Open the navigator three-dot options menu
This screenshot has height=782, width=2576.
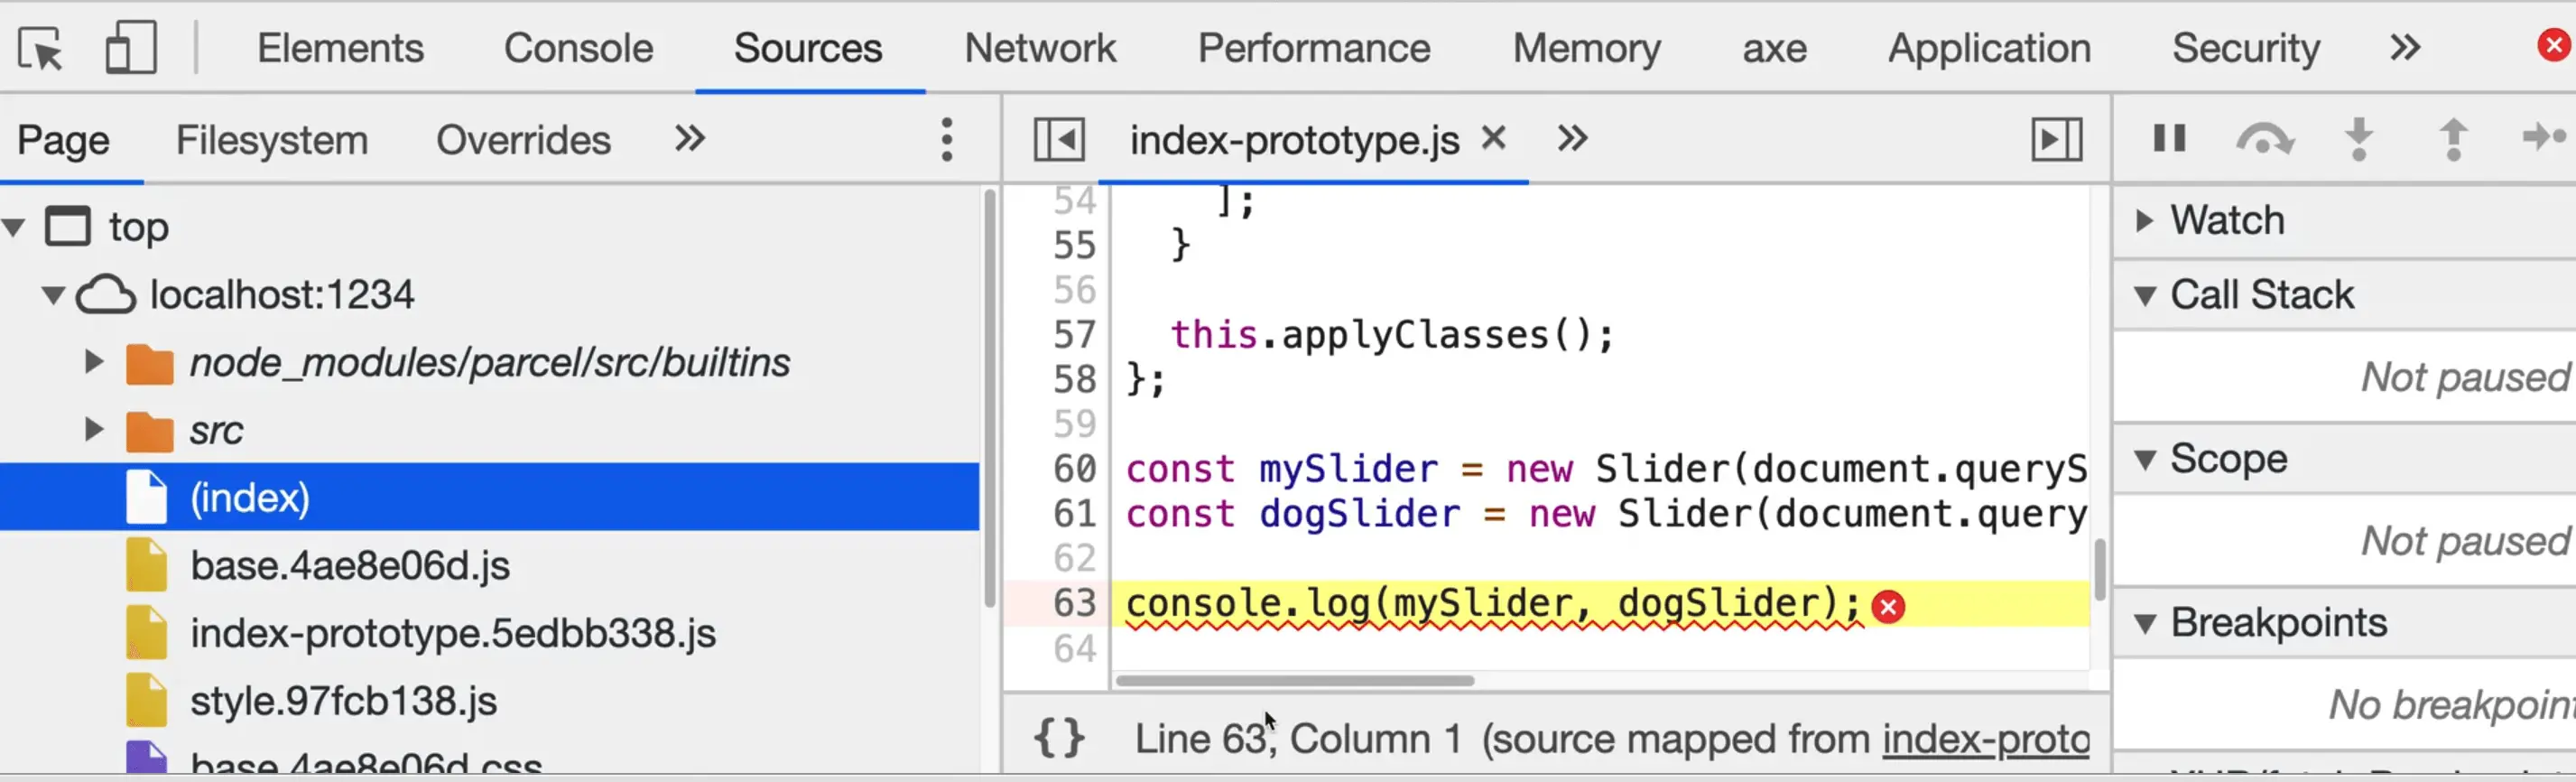pos(946,139)
